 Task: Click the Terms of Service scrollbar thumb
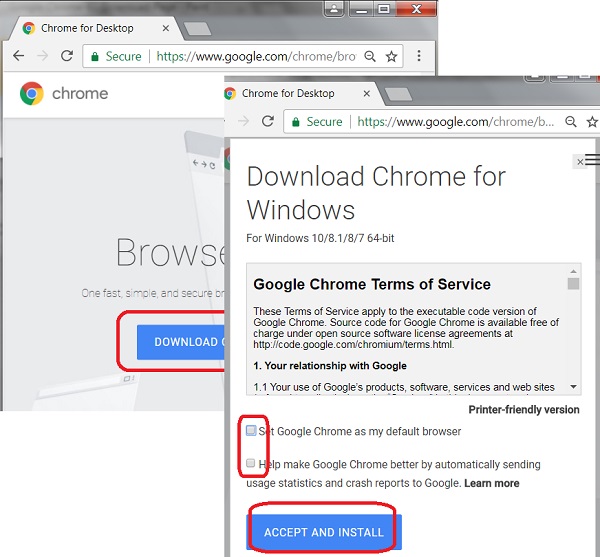tap(573, 284)
